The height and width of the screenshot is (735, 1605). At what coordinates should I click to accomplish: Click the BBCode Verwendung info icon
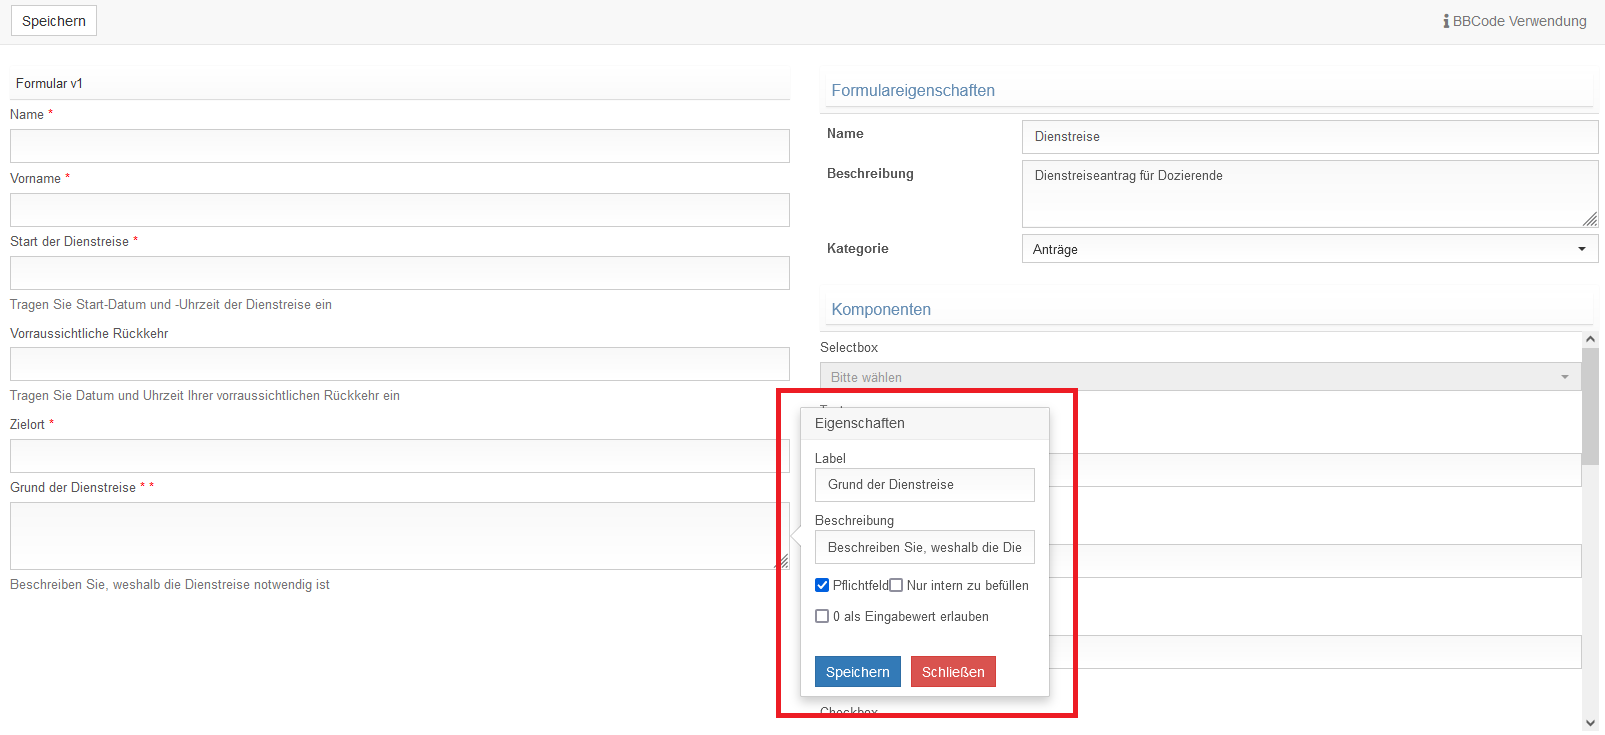coord(1446,21)
